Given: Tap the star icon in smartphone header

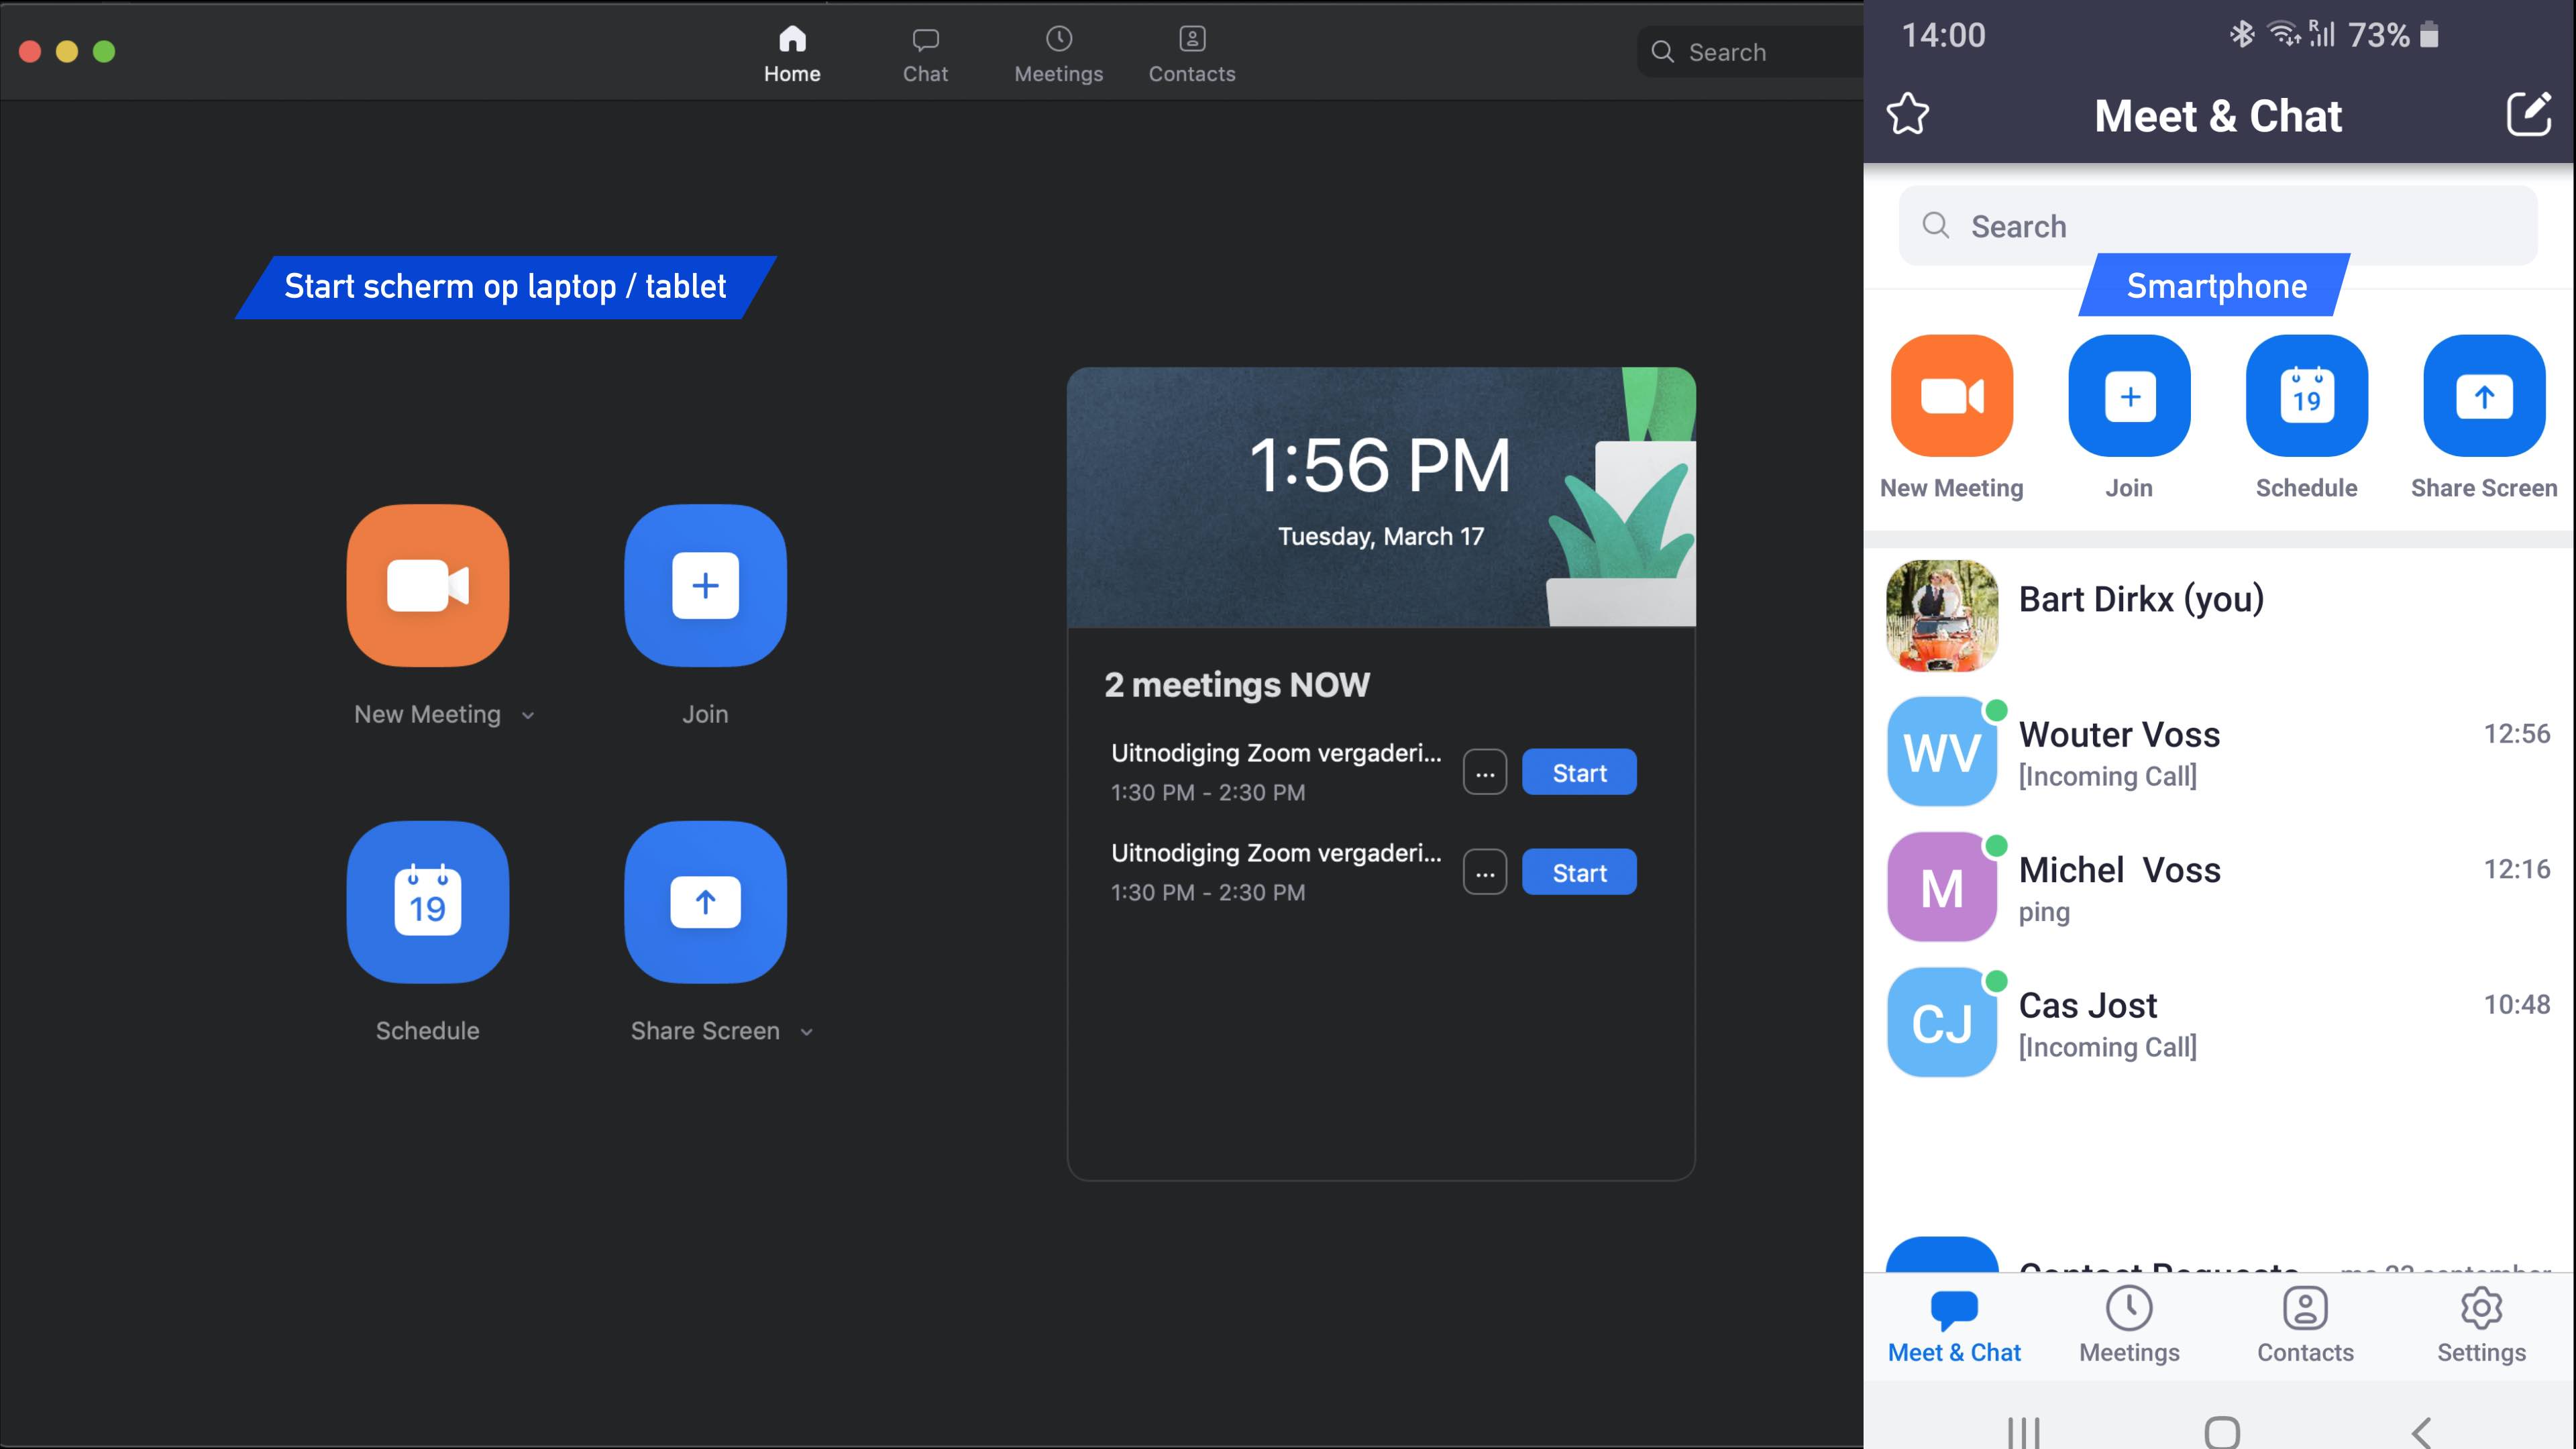Looking at the screenshot, I should point(1907,114).
